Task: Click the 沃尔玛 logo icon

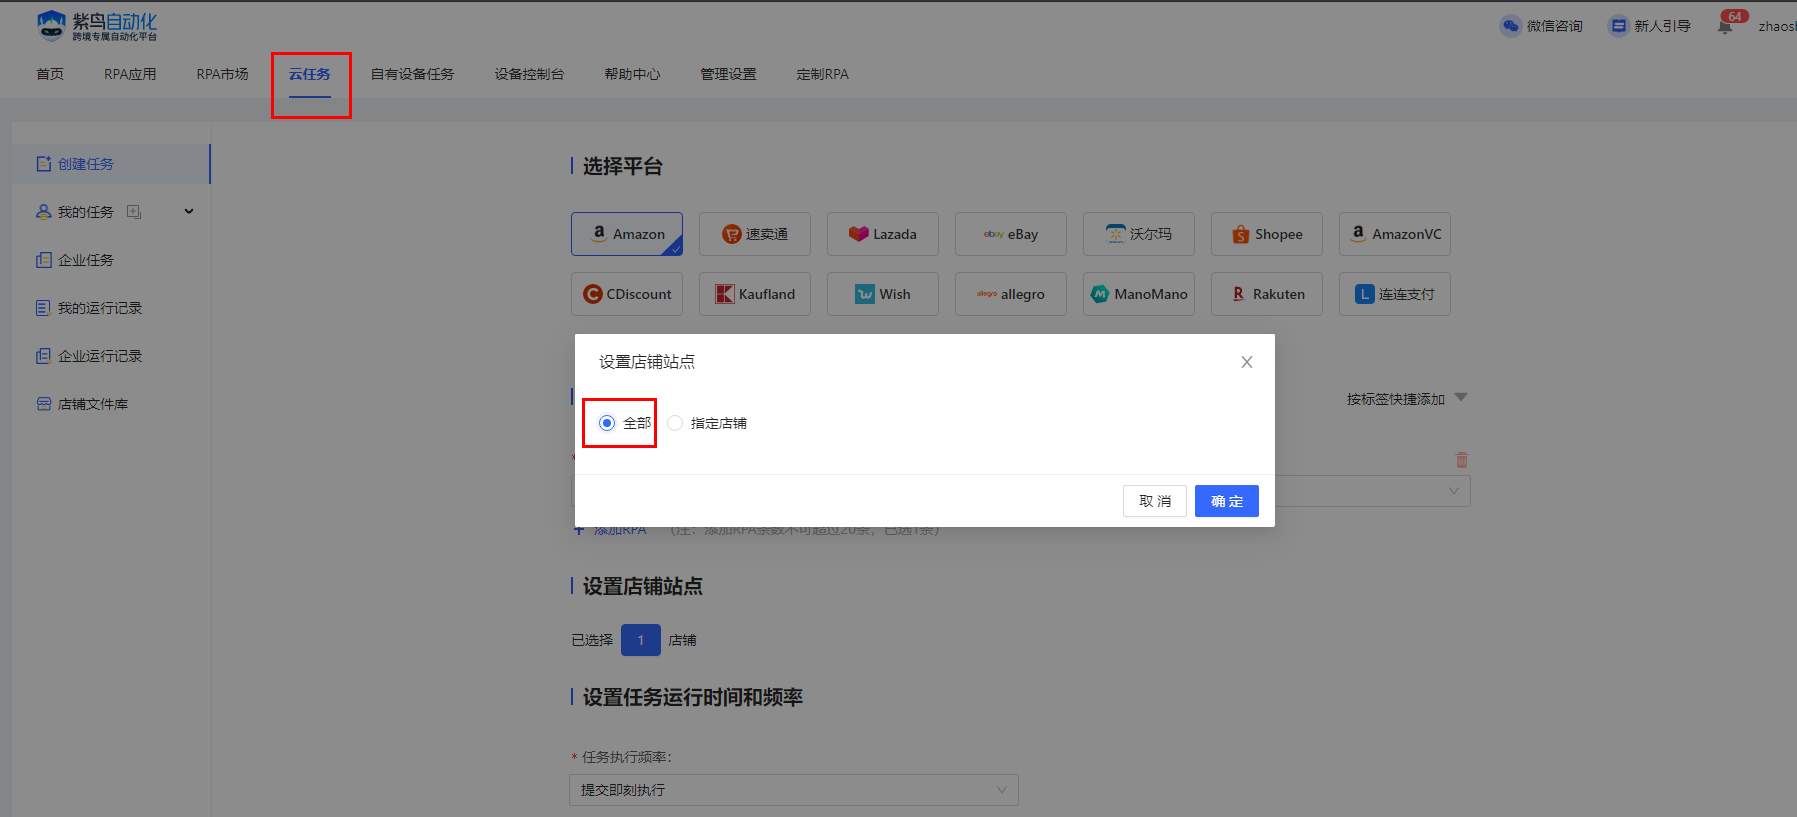Action: click(x=1115, y=234)
